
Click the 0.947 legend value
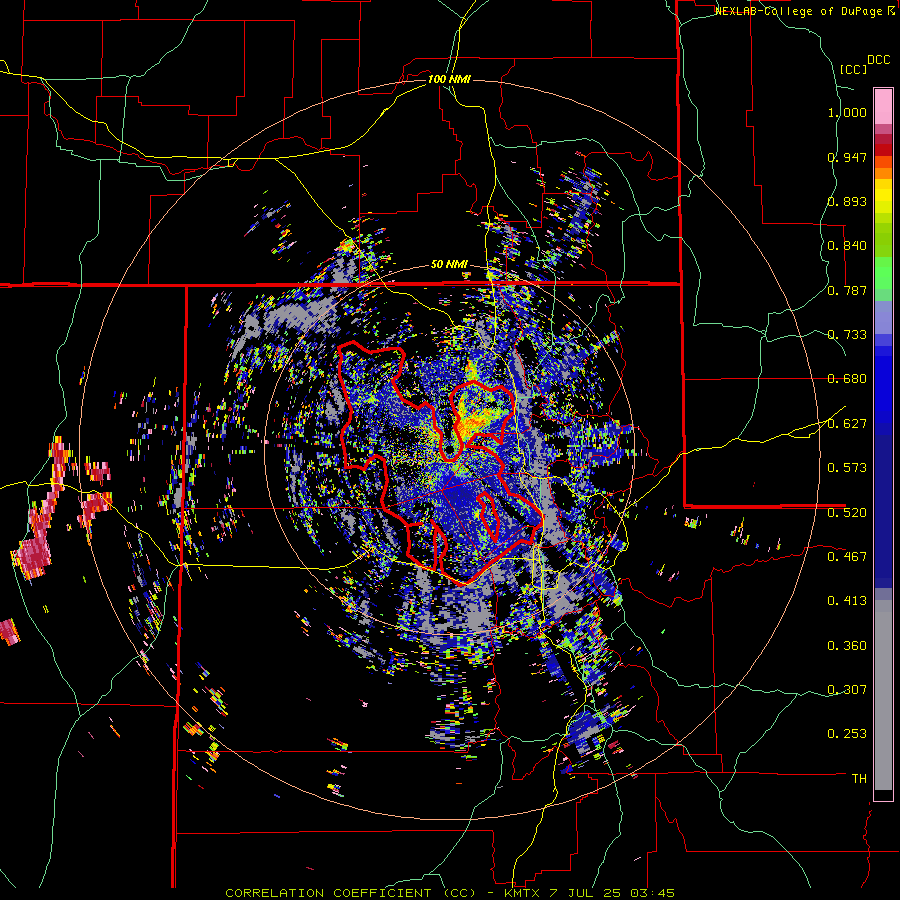click(847, 157)
